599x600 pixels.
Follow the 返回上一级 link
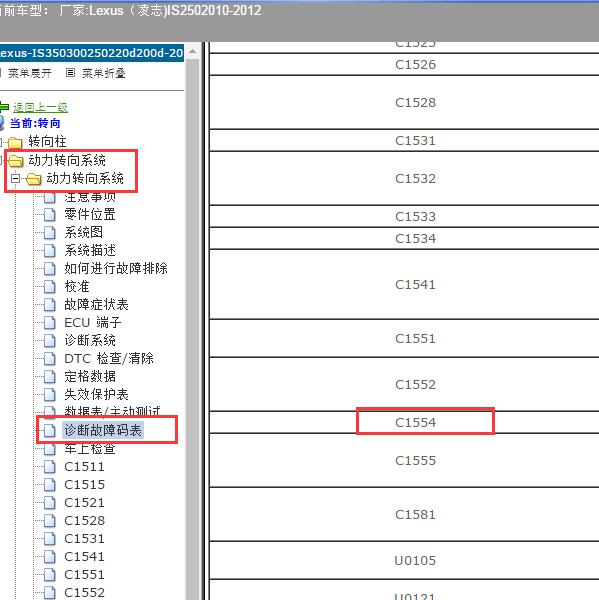point(41,108)
